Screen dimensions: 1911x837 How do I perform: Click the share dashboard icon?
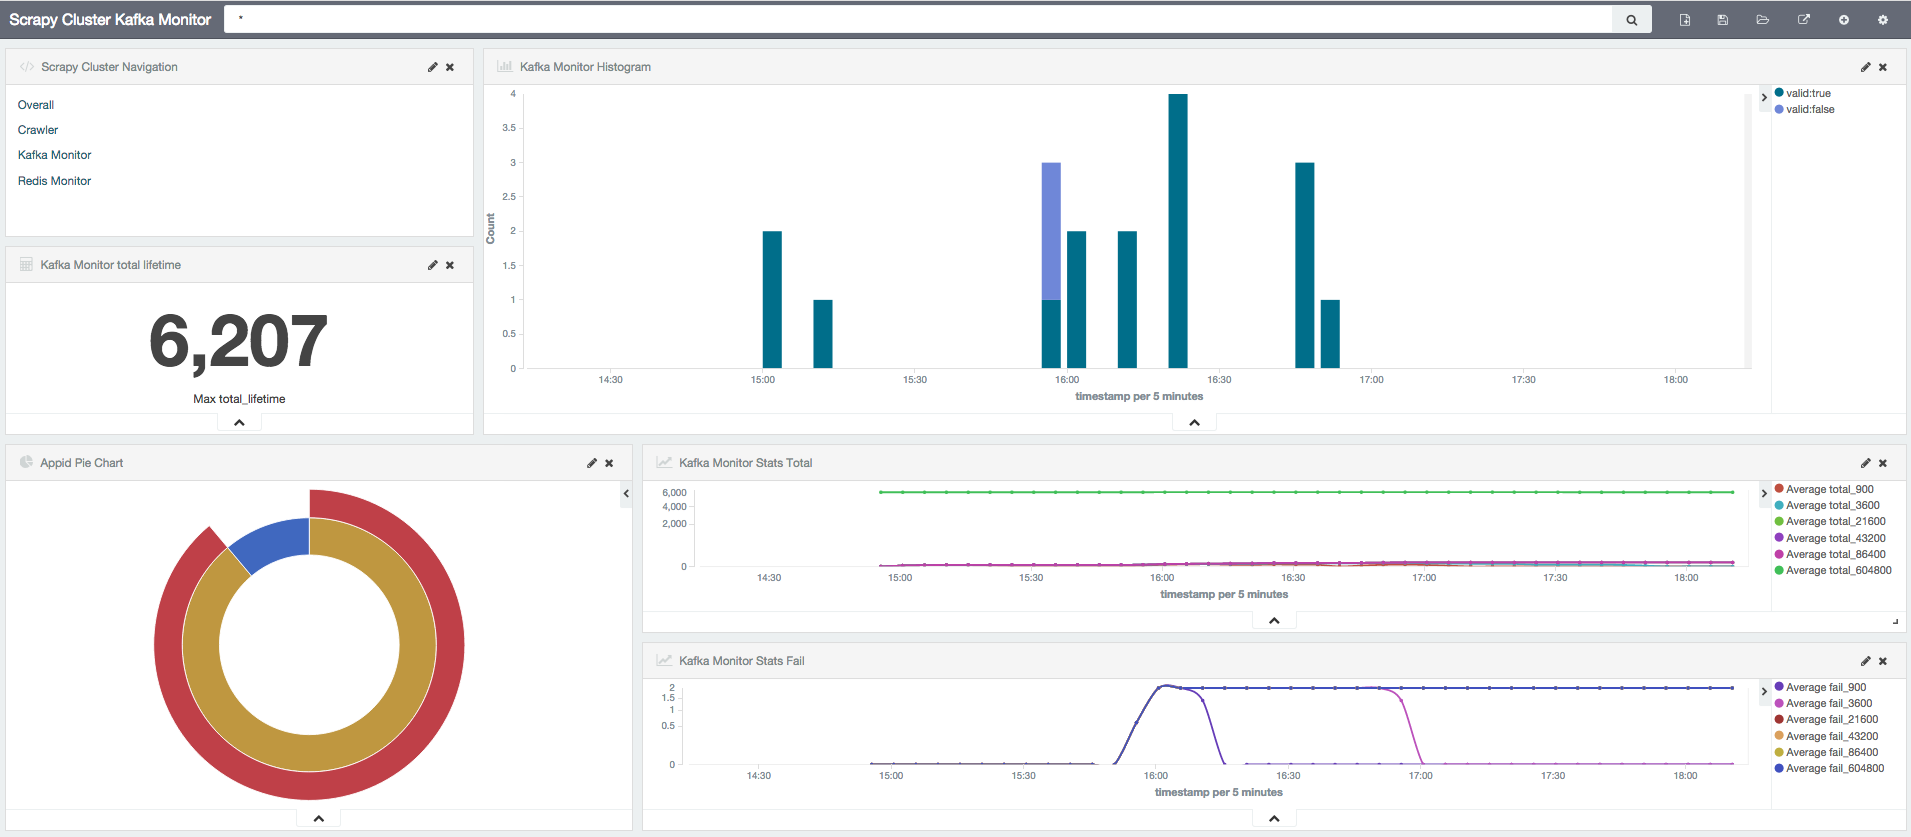[x=1804, y=20]
